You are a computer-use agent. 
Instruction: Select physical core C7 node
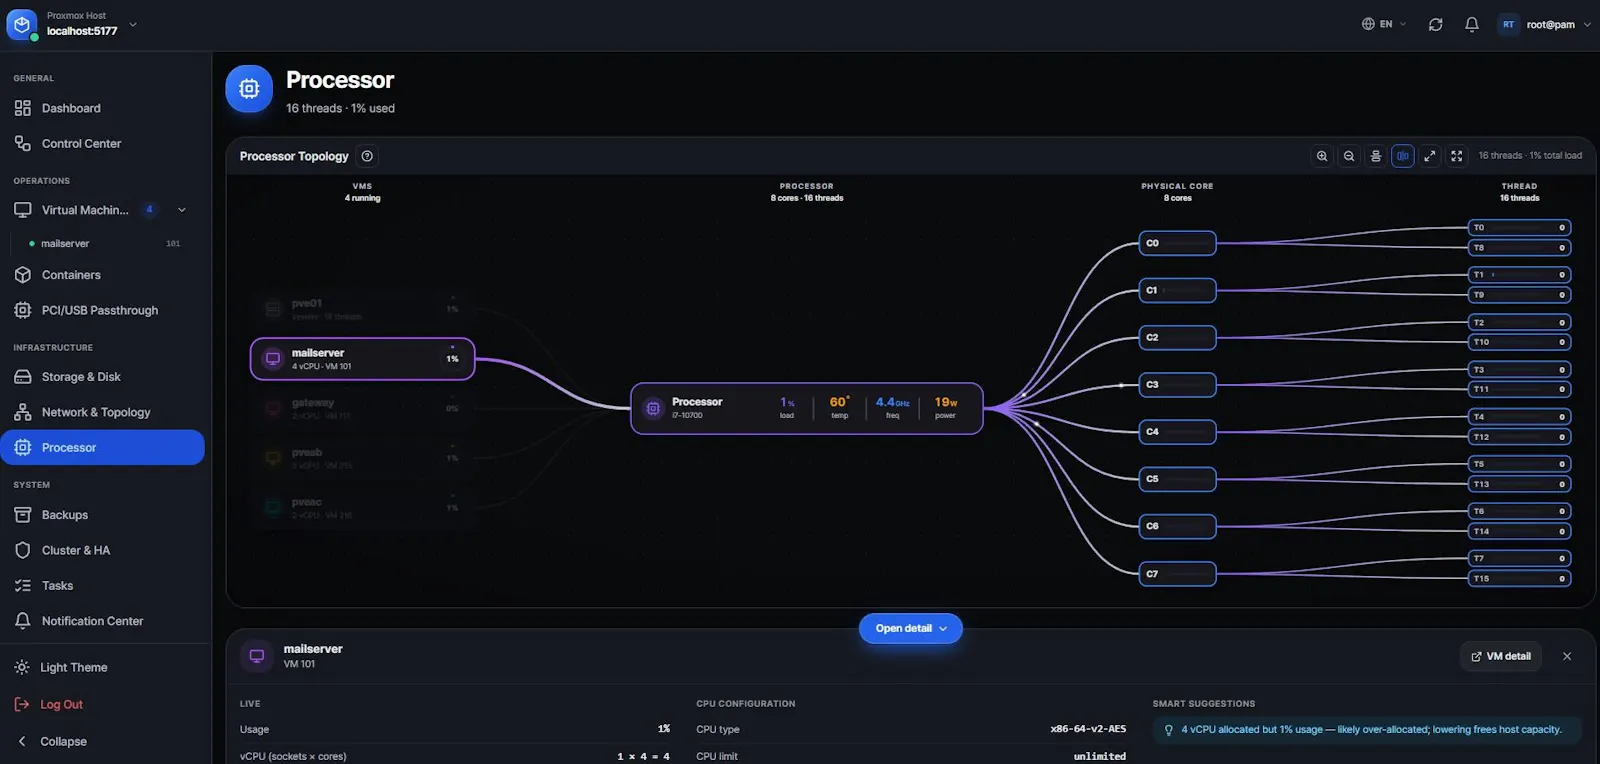[1178, 574]
